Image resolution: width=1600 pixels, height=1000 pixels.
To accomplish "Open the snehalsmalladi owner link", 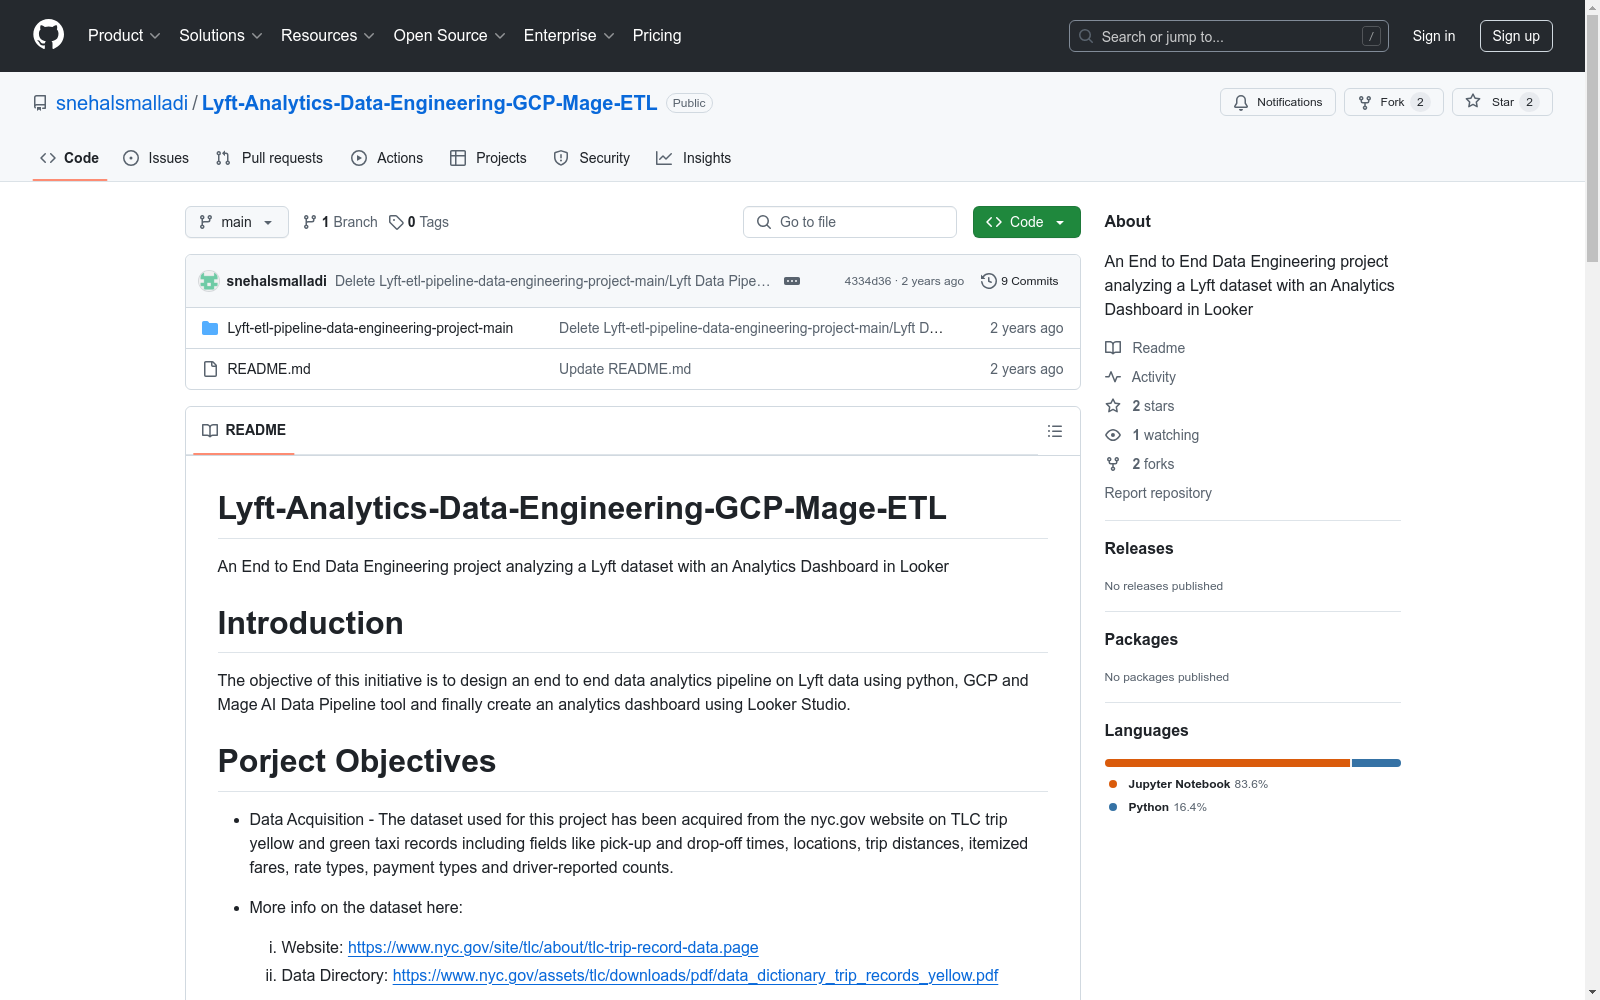I will point(122,103).
